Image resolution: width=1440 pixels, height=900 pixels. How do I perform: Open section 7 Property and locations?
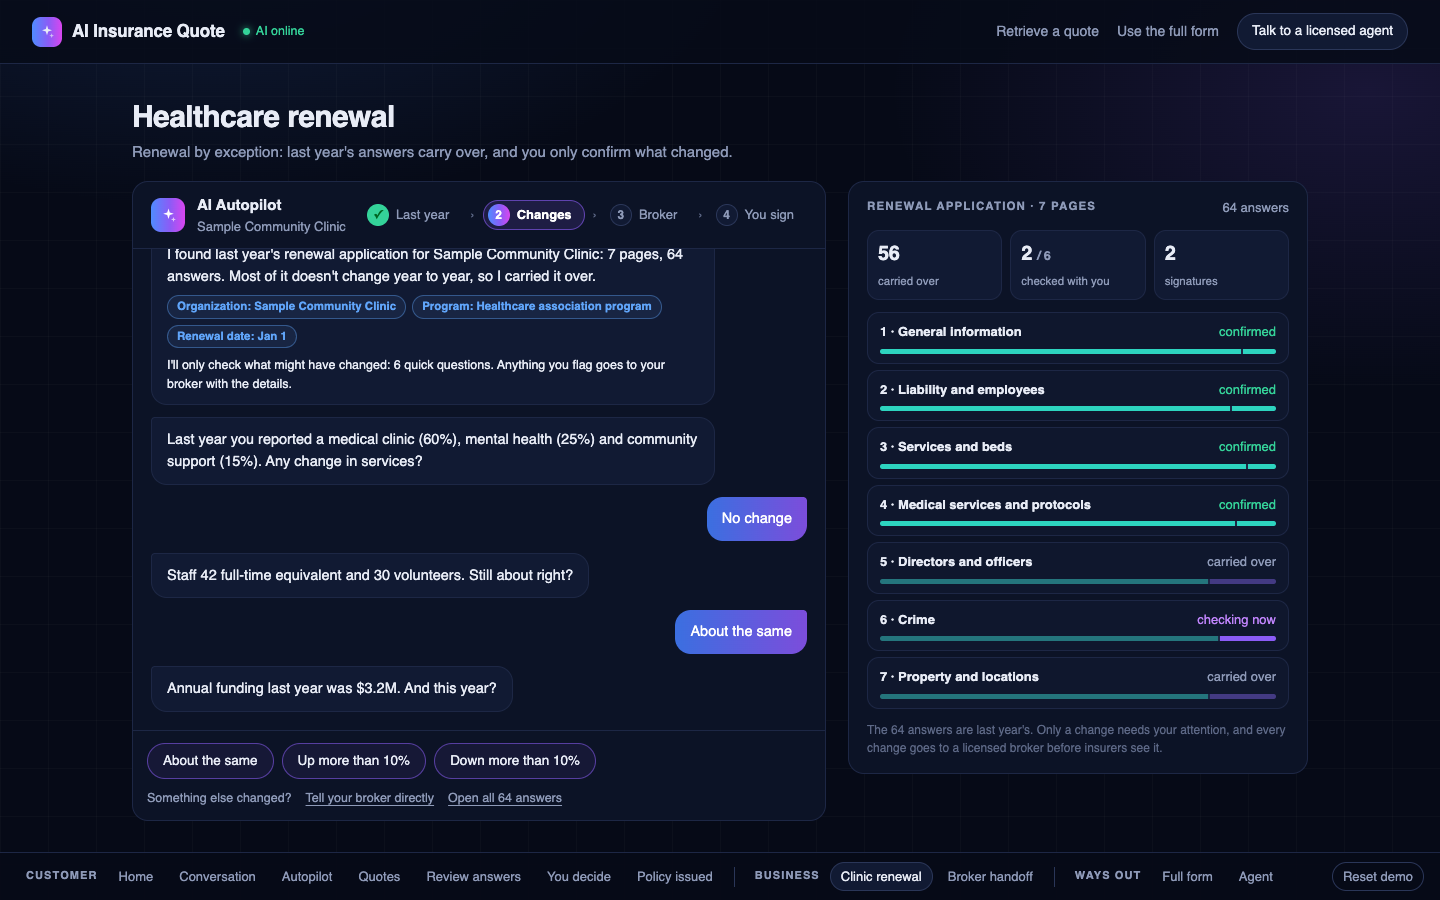[1078, 684]
